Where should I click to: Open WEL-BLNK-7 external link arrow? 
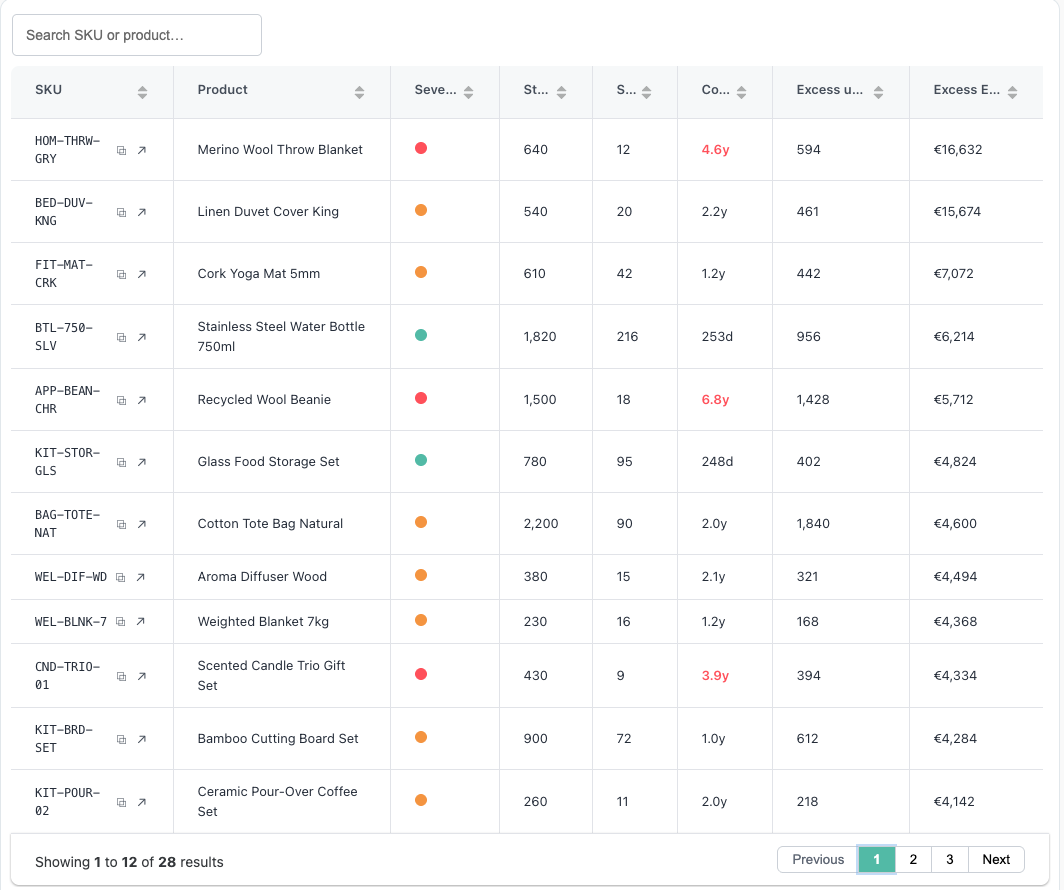pos(140,621)
